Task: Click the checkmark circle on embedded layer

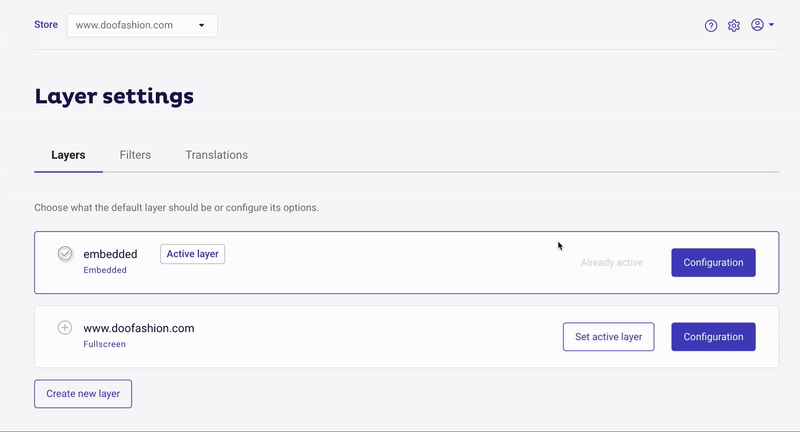Action: pyautogui.click(x=65, y=253)
